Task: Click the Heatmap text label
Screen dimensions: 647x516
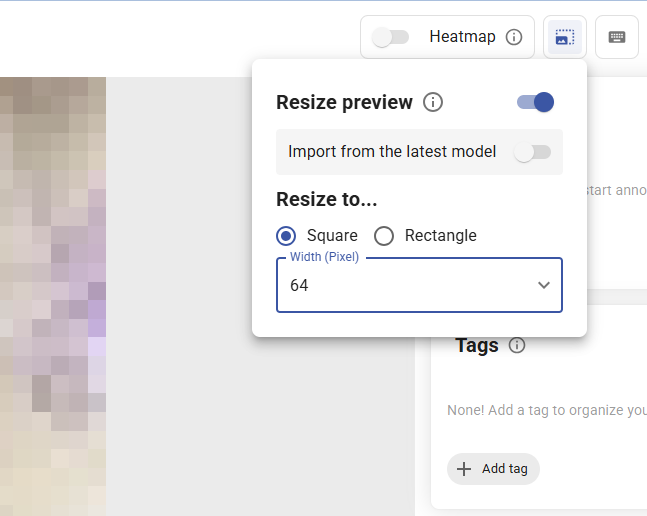Action: (x=462, y=37)
